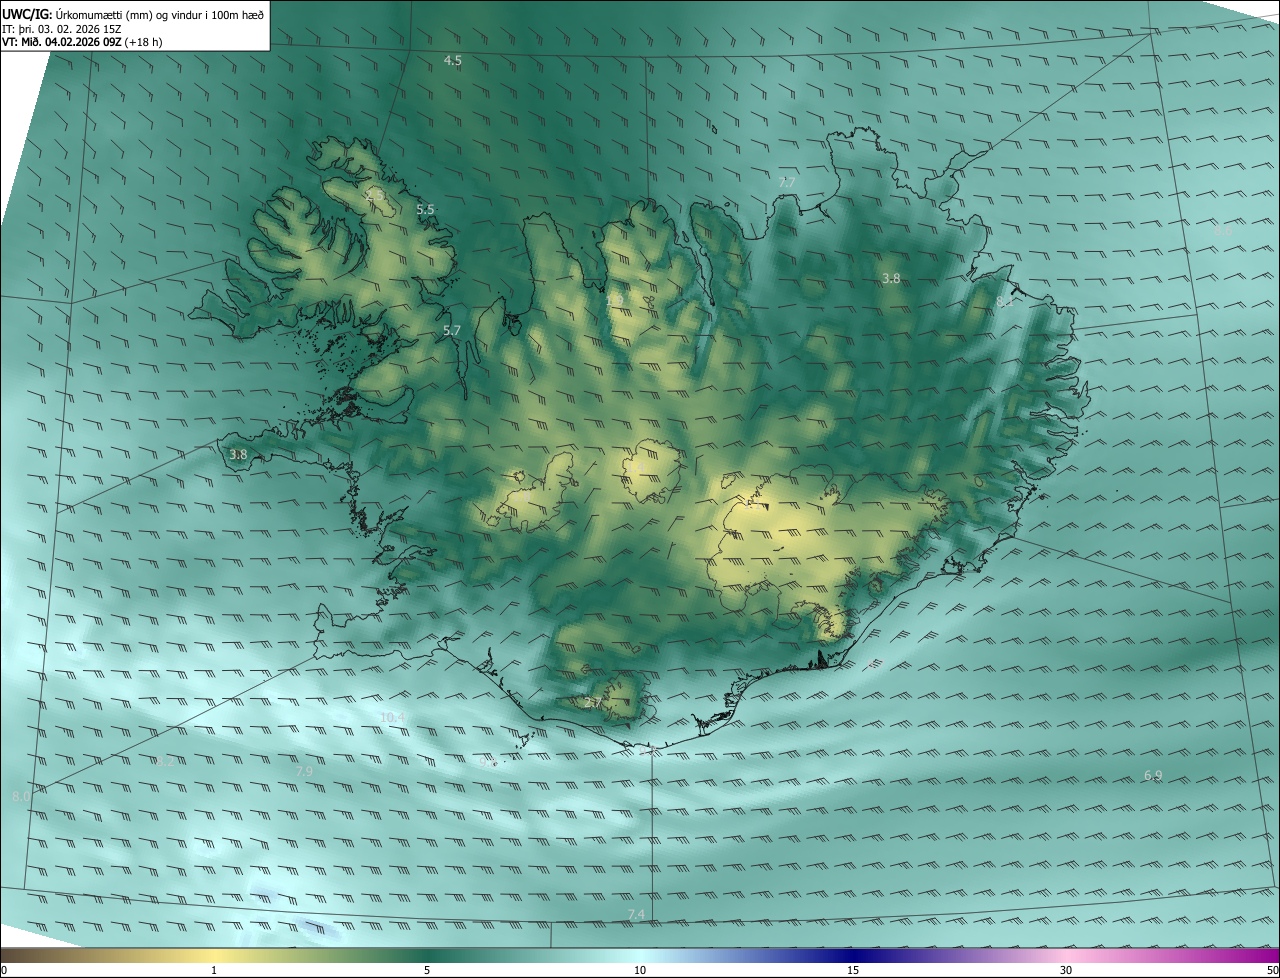Click the colorbar tick label 30
Screen dimensions: 1280x978
click(x=1066, y=970)
